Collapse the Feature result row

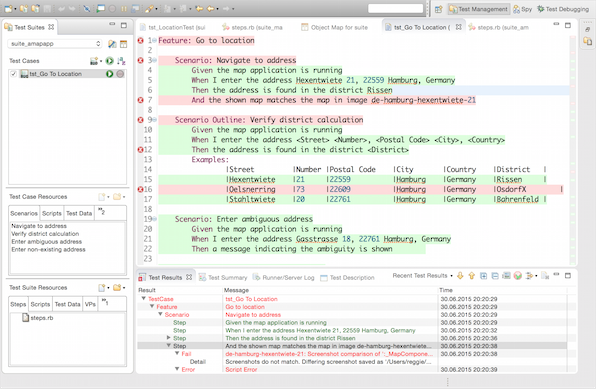152,306
